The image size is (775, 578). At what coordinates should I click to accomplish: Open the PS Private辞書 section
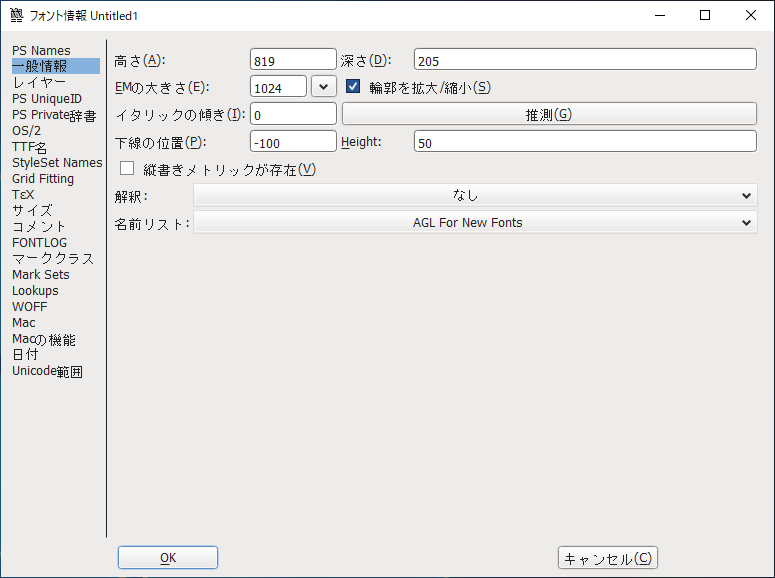point(54,115)
